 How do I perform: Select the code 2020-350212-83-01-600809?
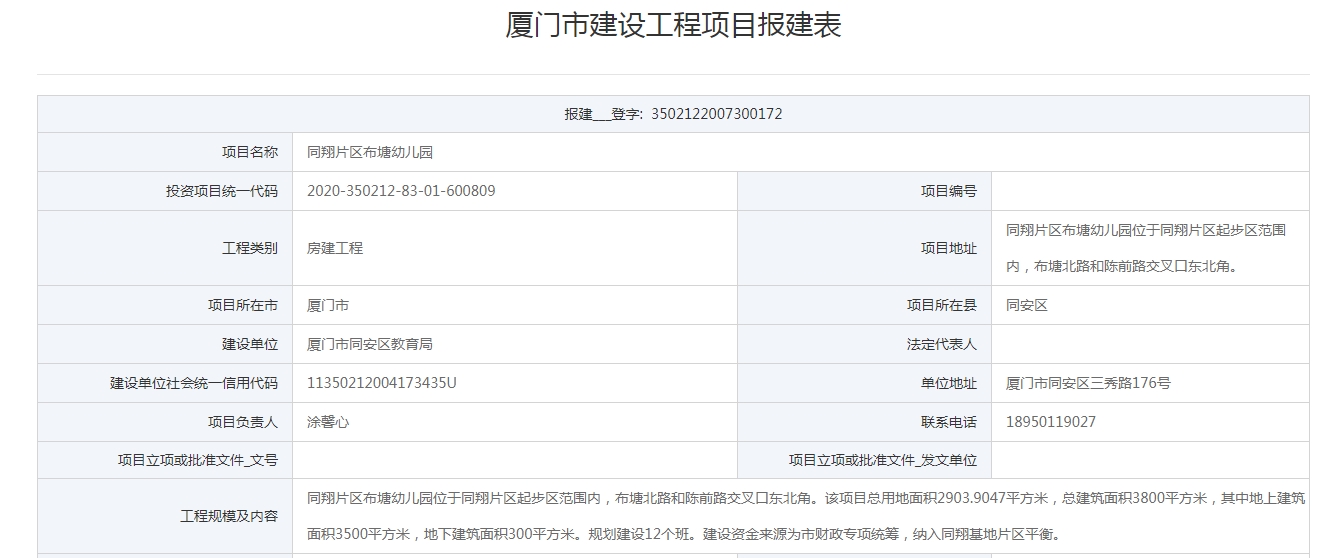[x=401, y=191]
